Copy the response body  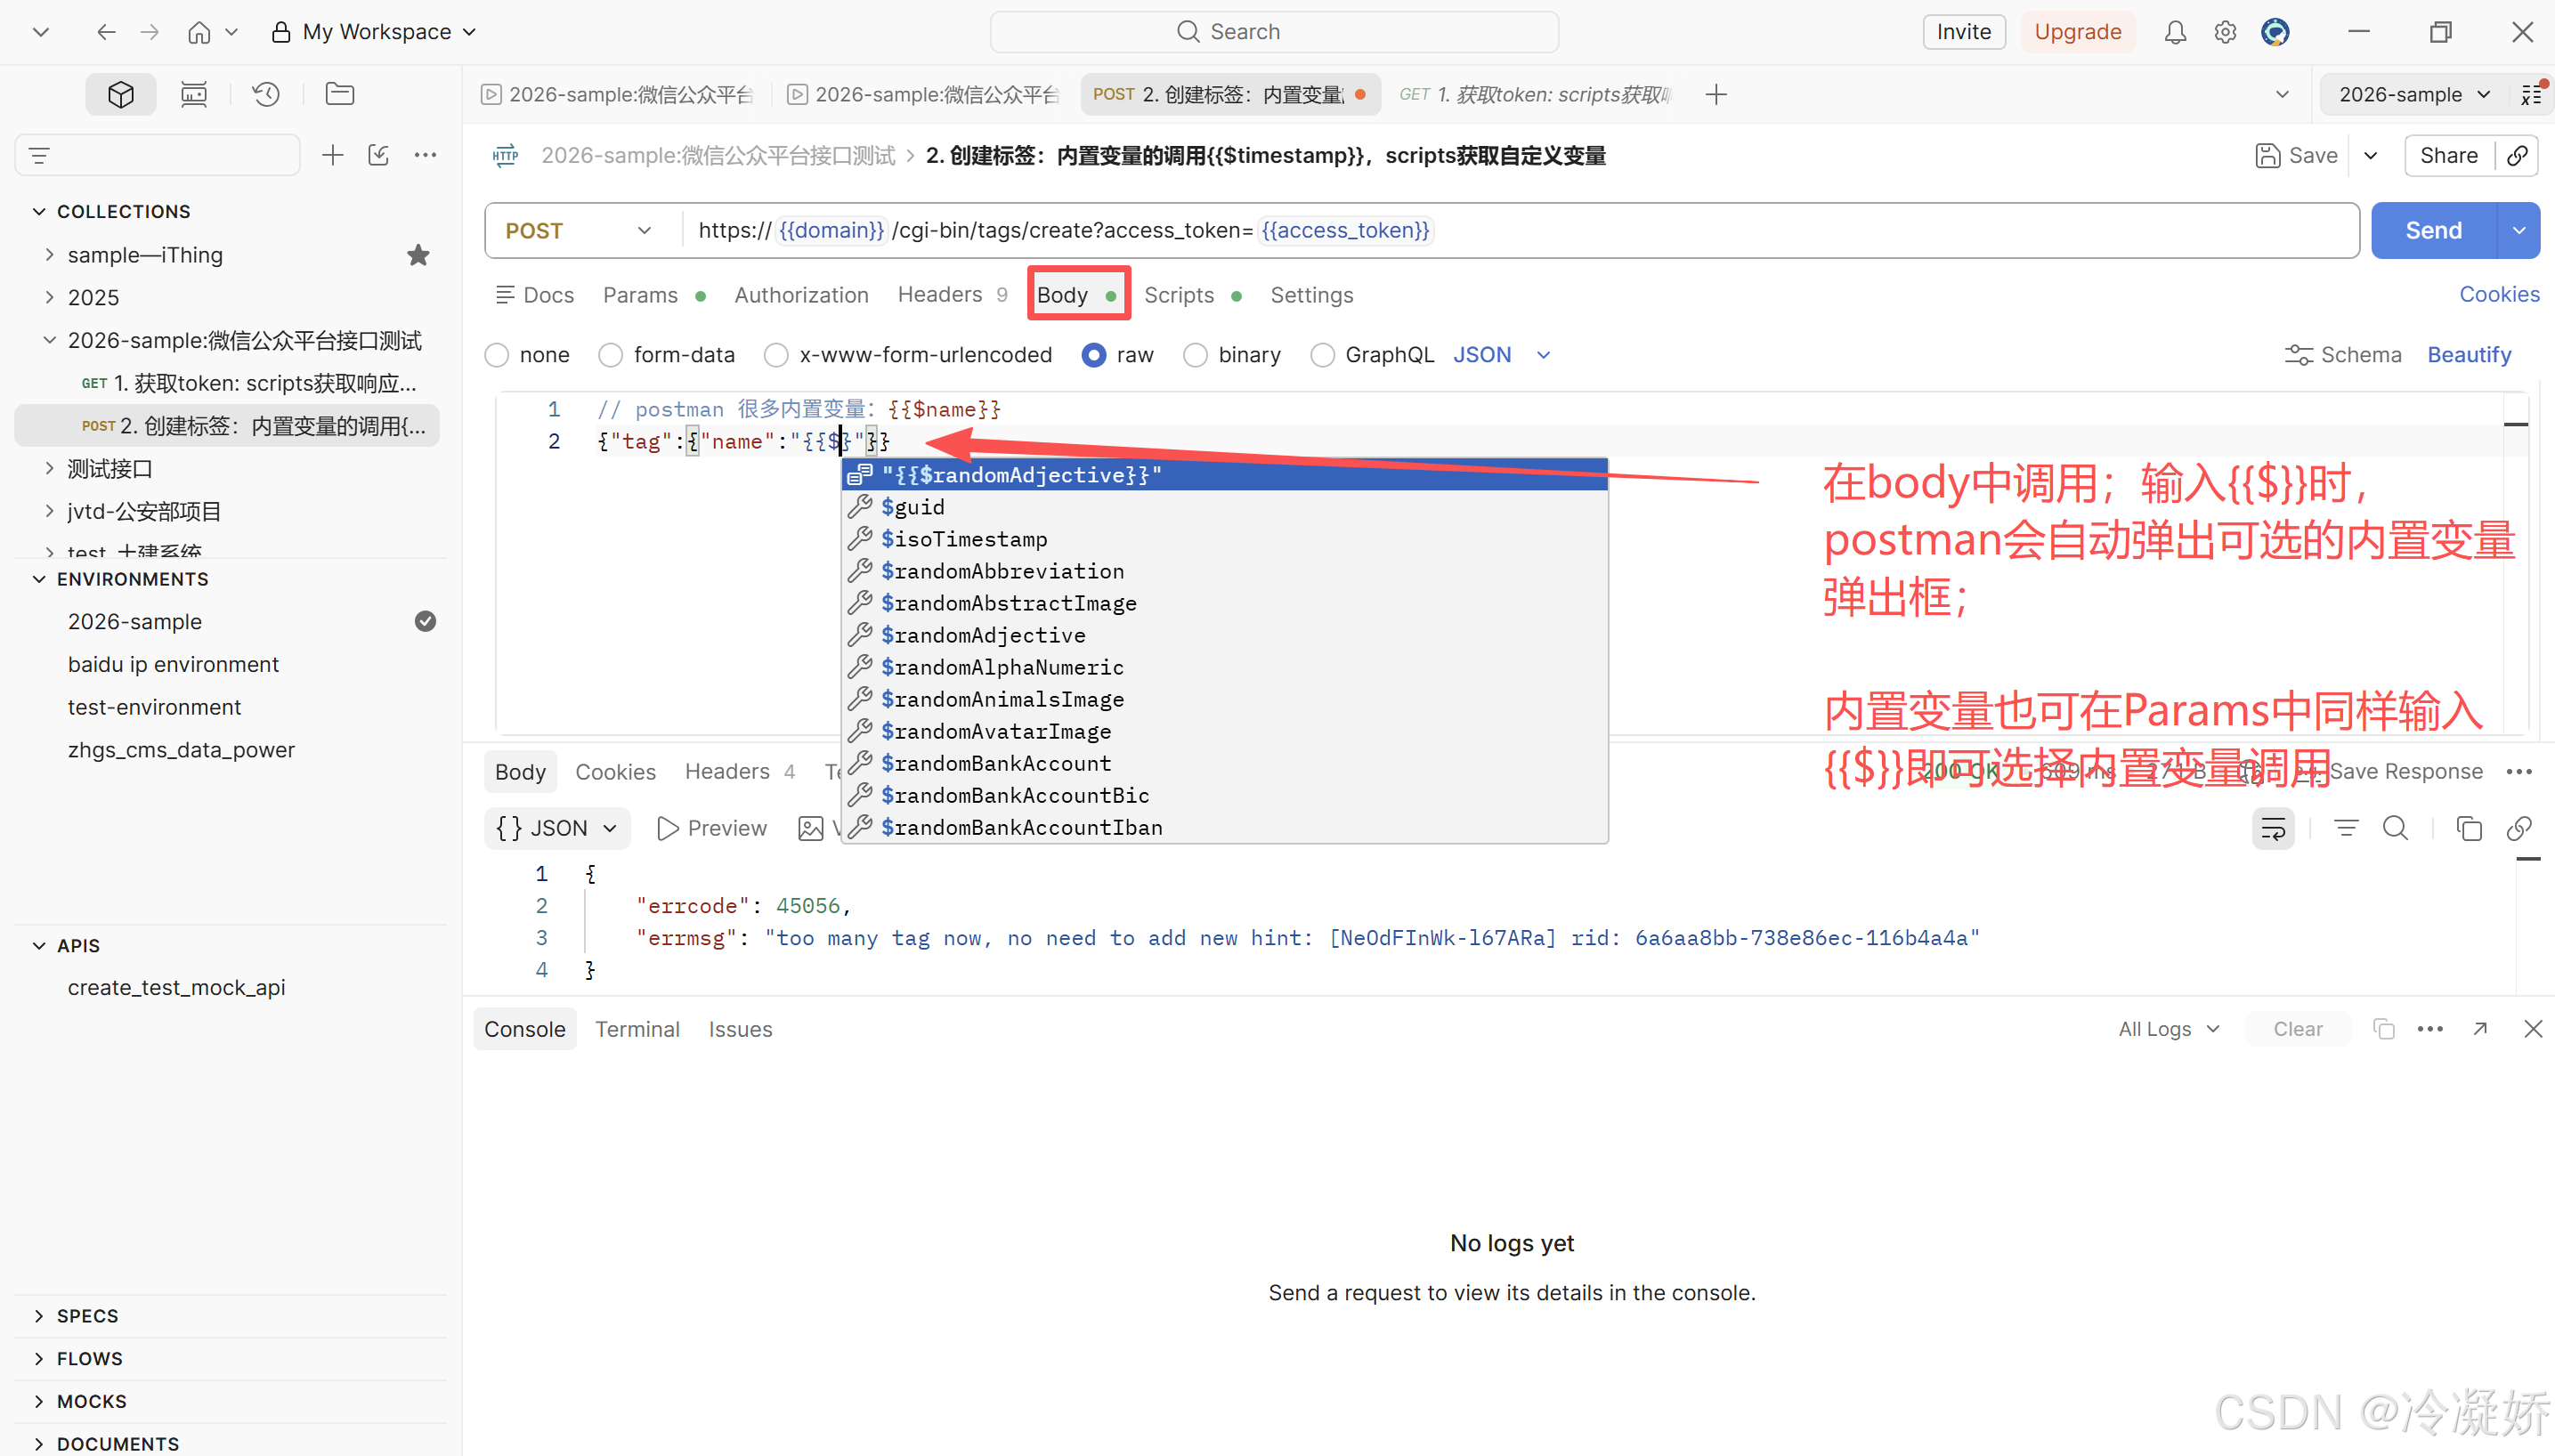pyautogui.click(x=2469, y=828)
